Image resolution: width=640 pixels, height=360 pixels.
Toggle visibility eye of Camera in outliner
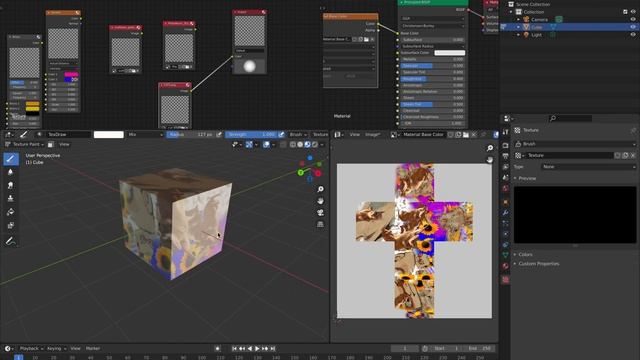pyautogui.click(x=633, y=19)
